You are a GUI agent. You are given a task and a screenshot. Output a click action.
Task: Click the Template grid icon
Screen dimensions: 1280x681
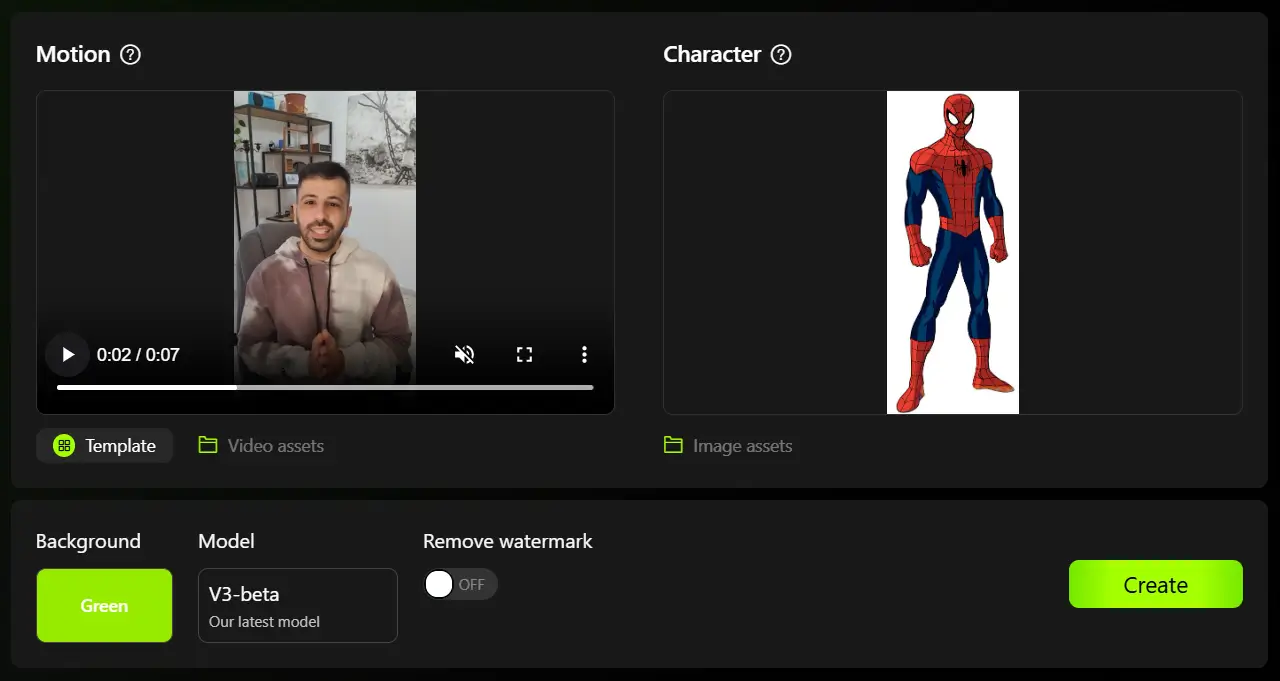[64, 446]
